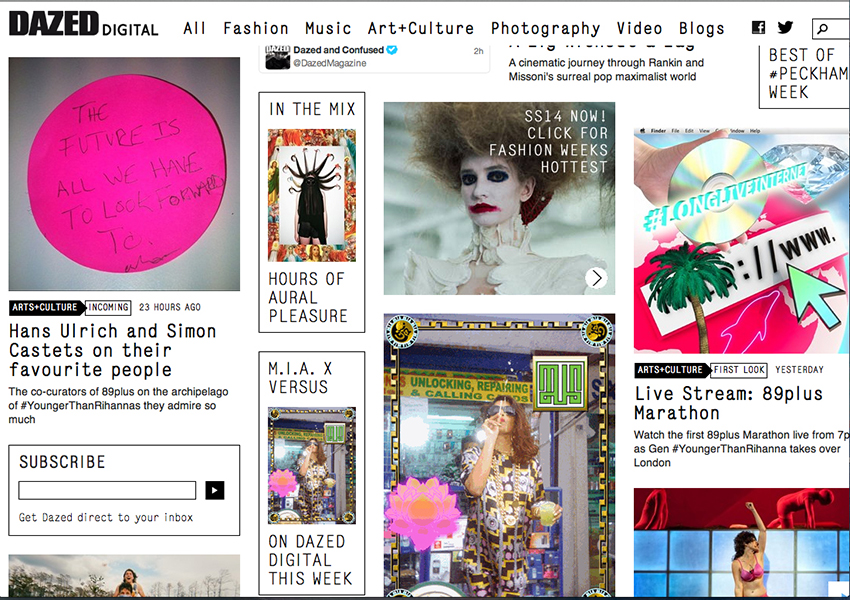
Task: Open SS14 fashion week hero image
Action: (499, 198)
